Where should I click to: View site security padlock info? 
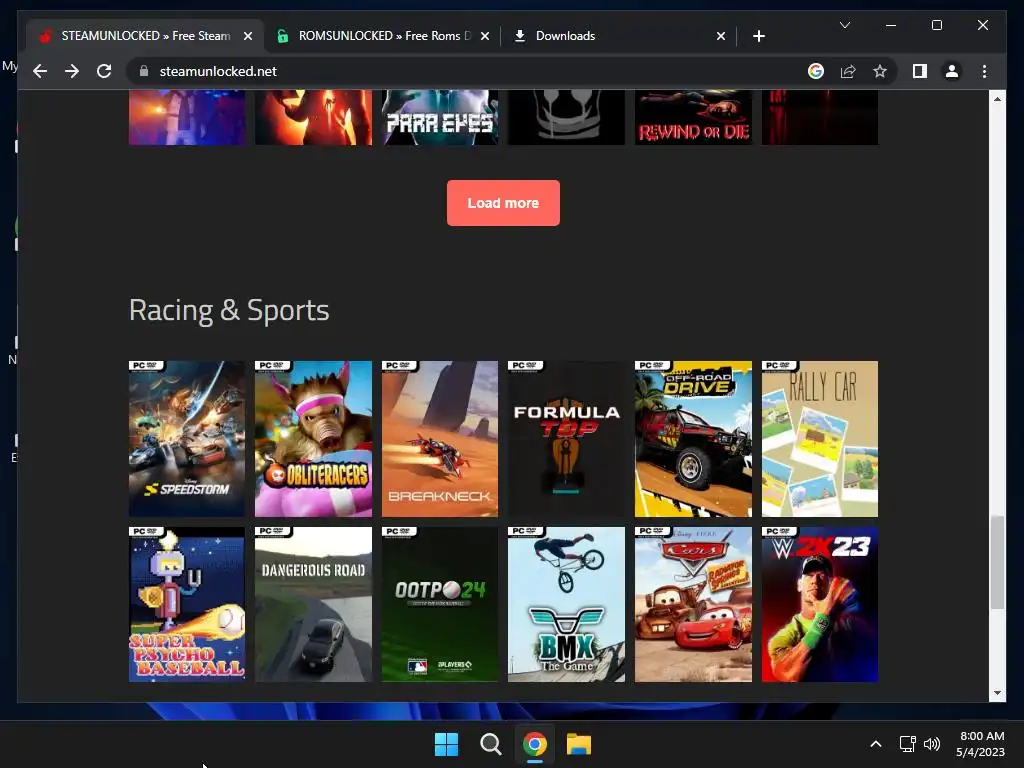[144, 71]
